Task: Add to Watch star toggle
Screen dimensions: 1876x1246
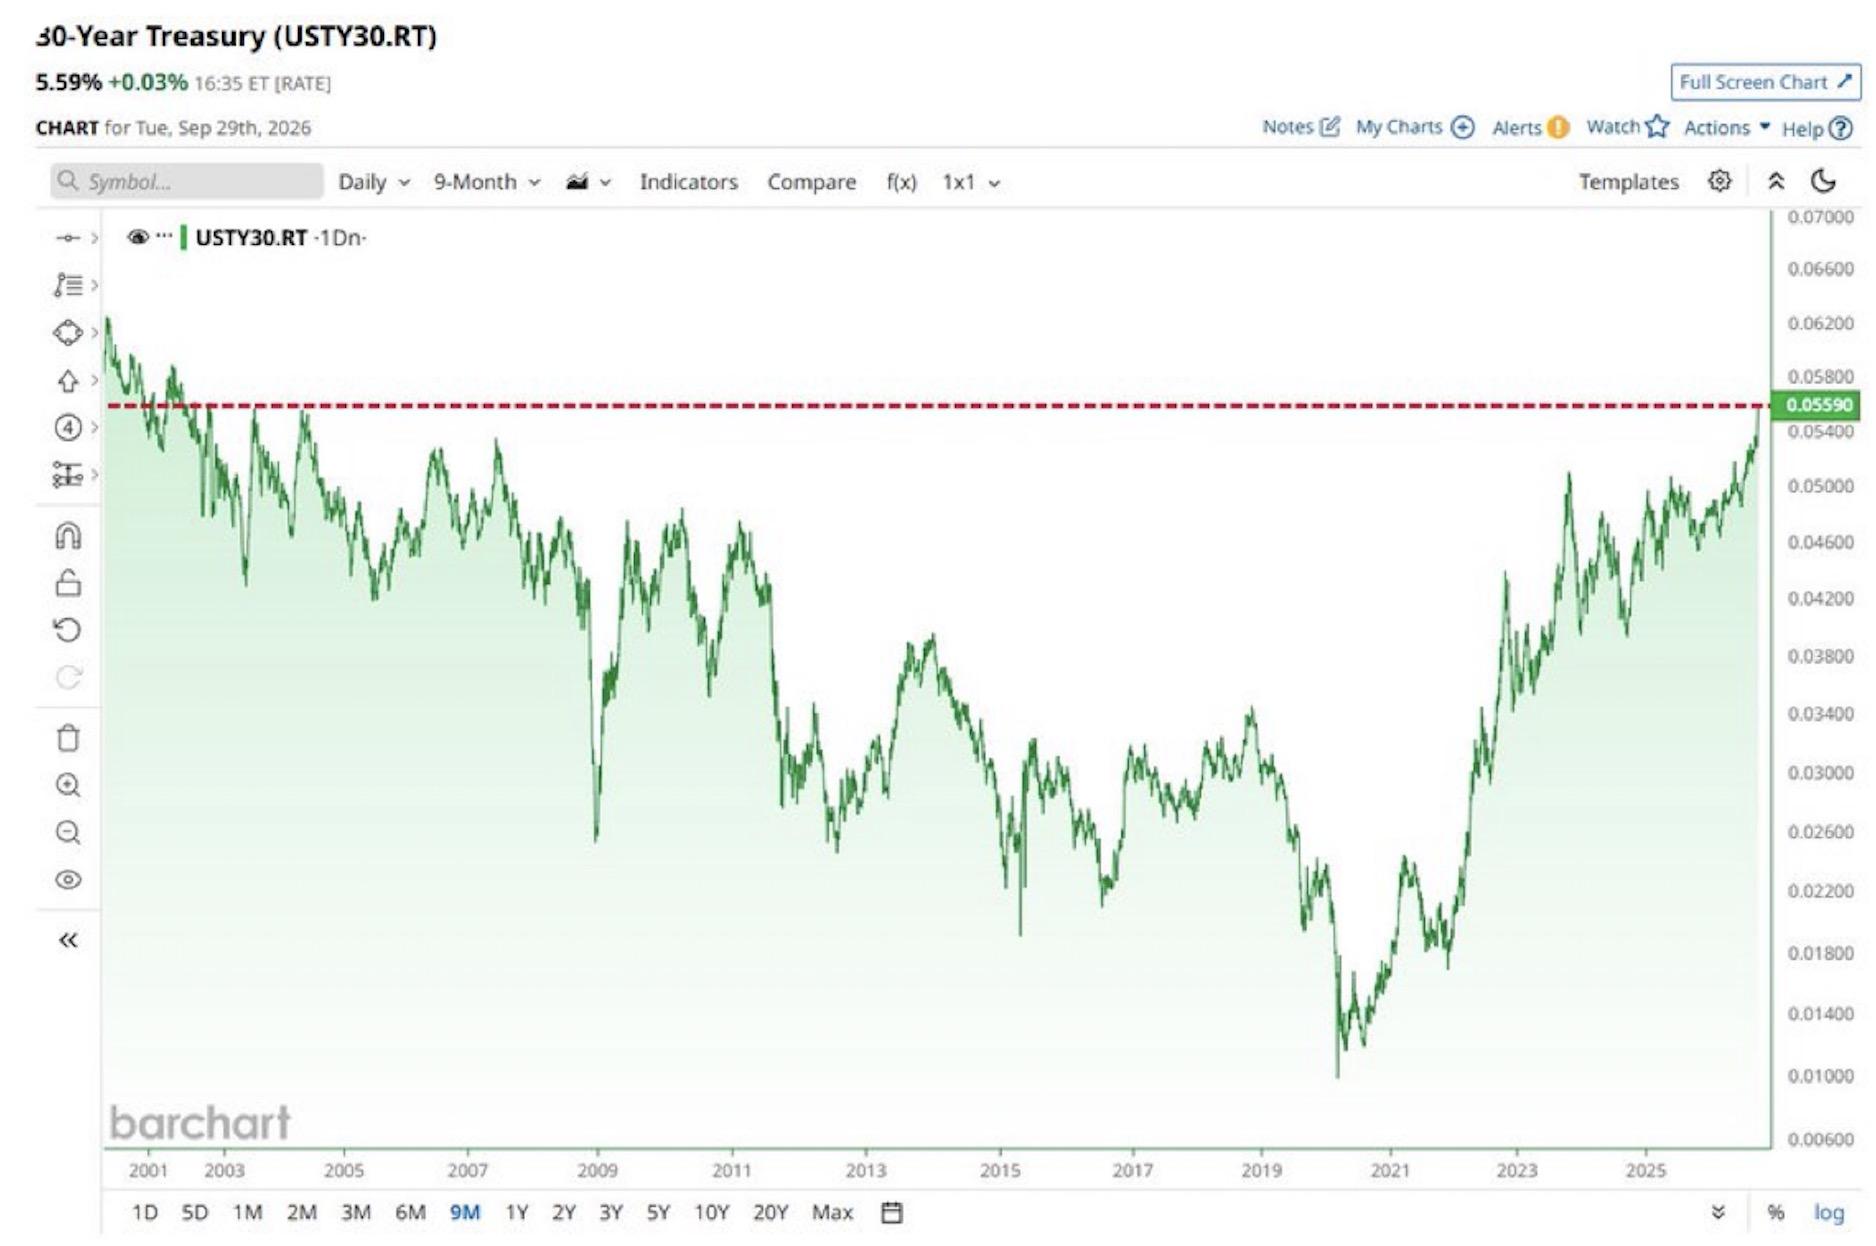Action: [1628, 127]
